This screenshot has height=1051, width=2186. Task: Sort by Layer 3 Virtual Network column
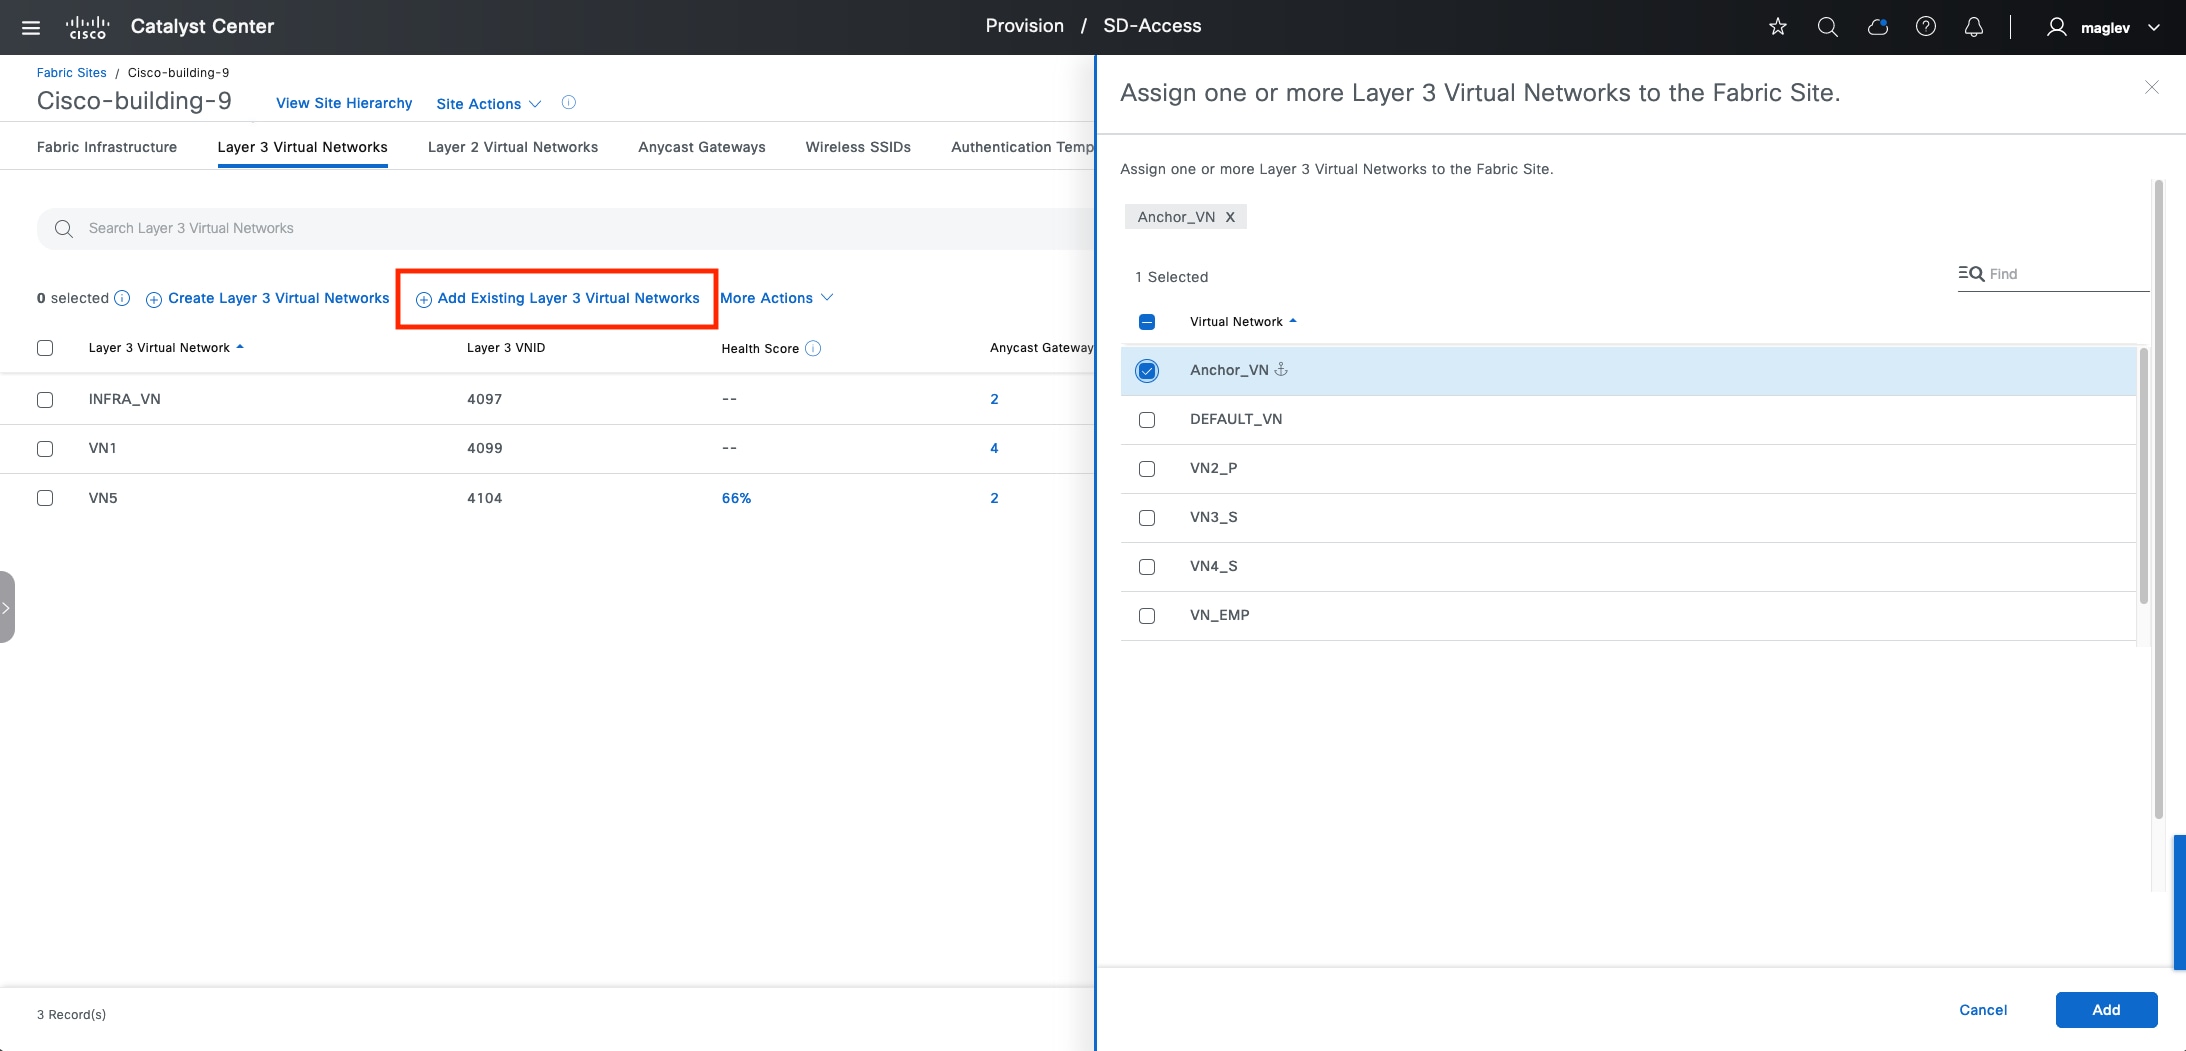(x=166, y=348)
